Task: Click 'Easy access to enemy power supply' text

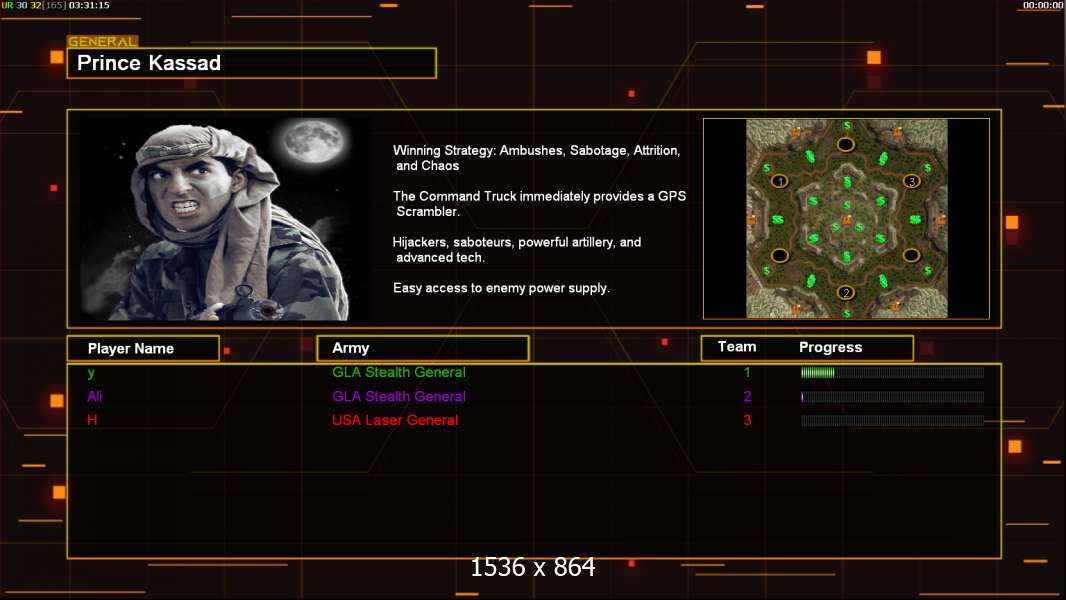Action: pos(501,288)
